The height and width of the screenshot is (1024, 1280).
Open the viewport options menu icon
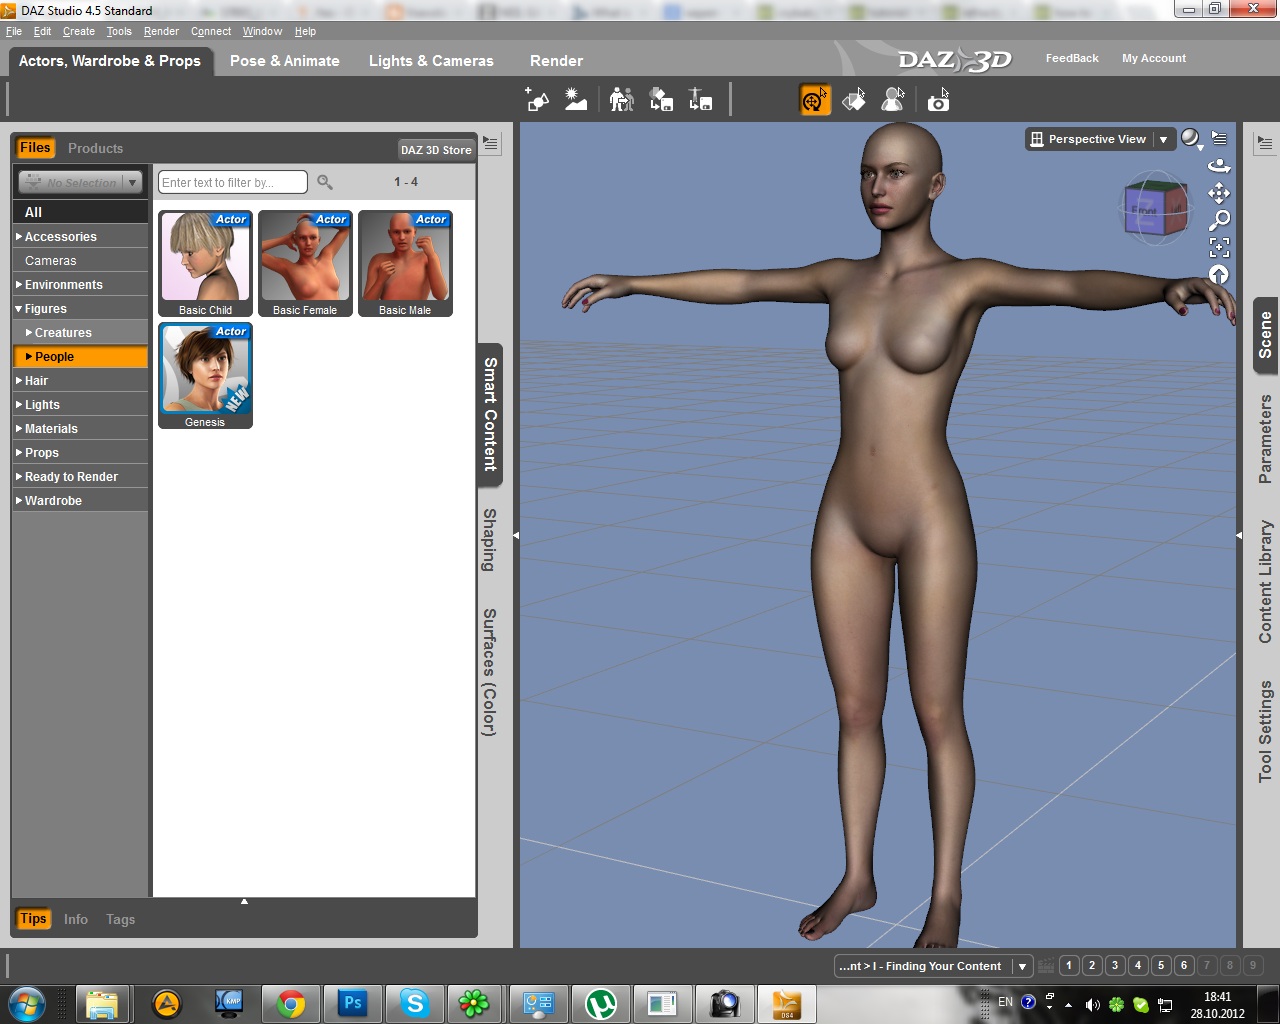click(x=1219, y=138)
